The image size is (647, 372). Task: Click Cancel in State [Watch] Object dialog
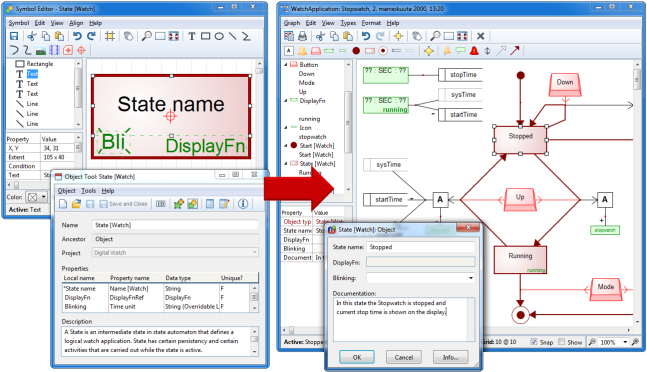coord(404,357)
